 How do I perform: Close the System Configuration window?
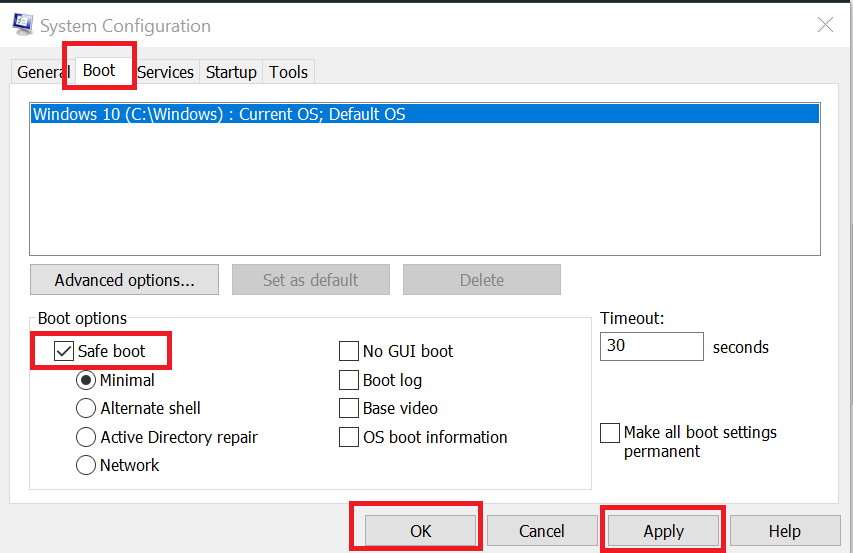tap(825, 26)
